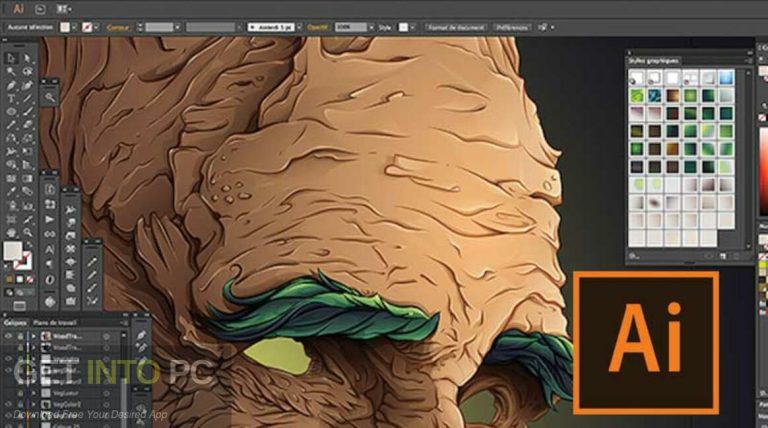Switch to the Plans de travail tab
Image resolution: width=768 pixels, height=428 pixels.
click(54, 323)
